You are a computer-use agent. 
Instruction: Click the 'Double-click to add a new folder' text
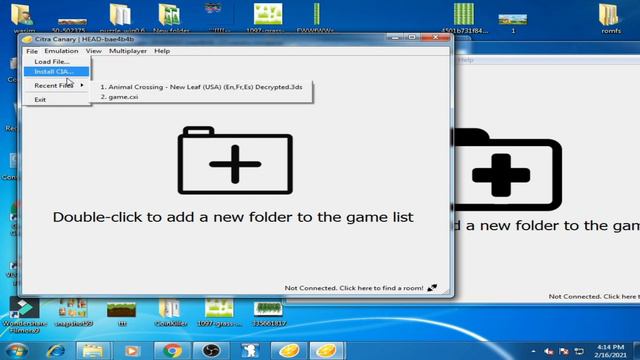point(233,217)
